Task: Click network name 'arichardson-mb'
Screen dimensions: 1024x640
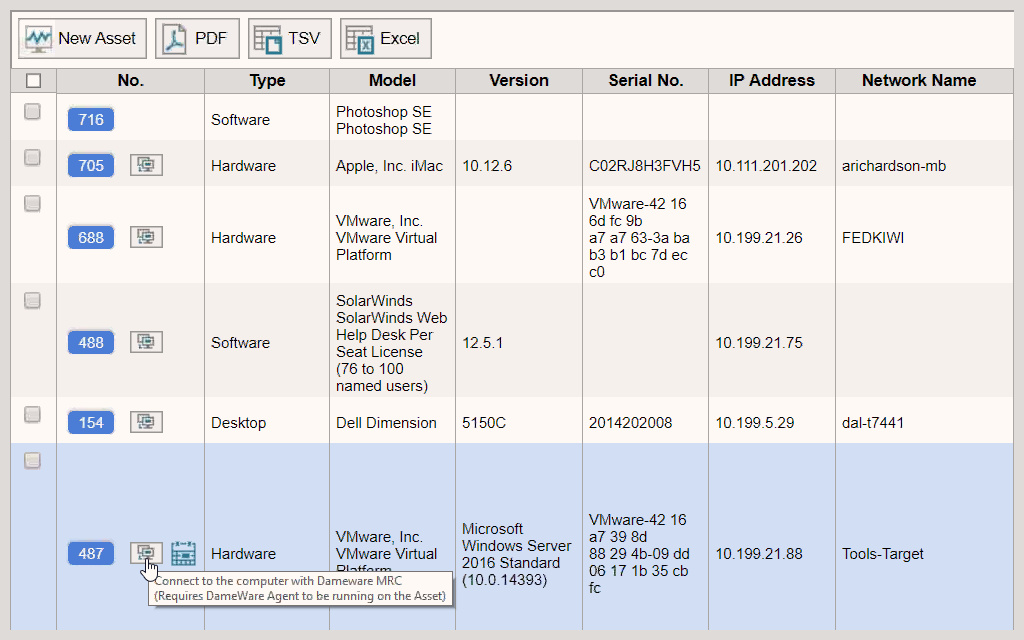Action: pos(893,166)
